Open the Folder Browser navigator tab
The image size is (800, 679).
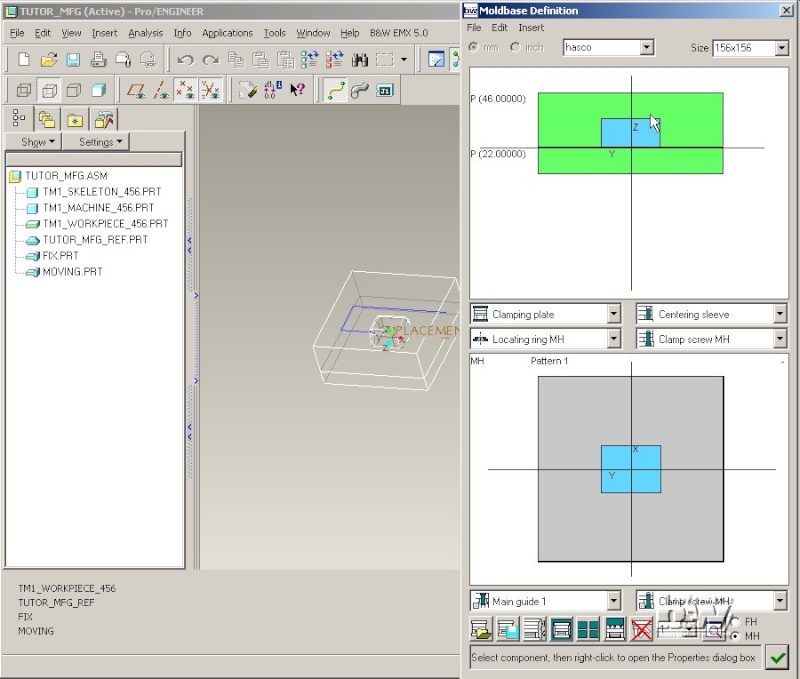point(47,120)
